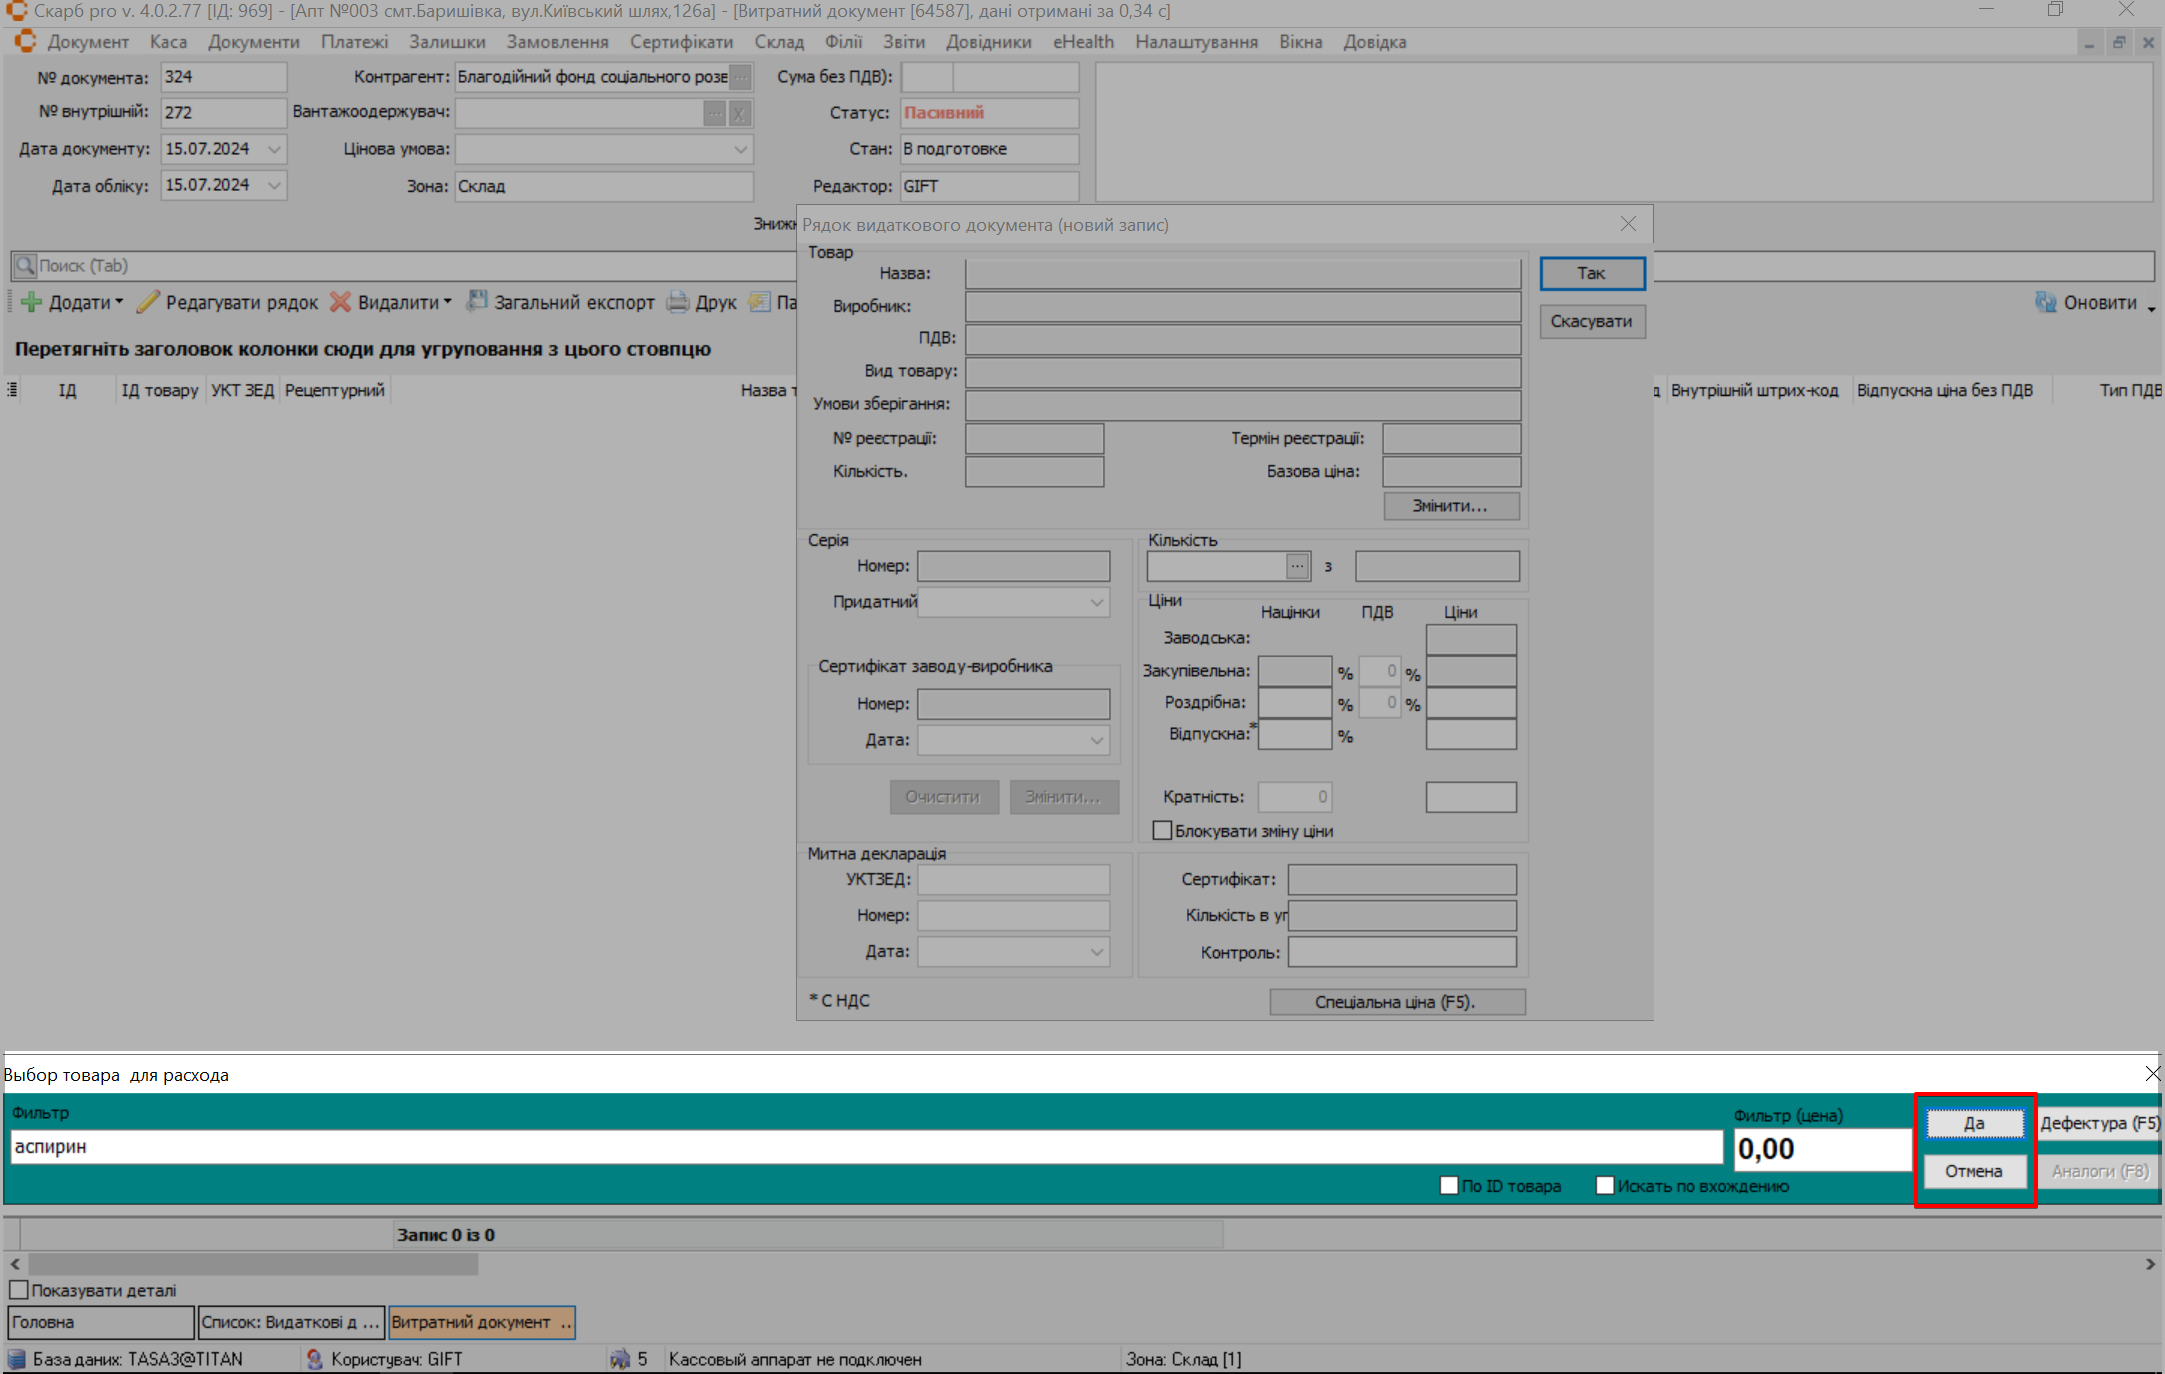Open the Дата обліку date dropdown

pos(274,185)
